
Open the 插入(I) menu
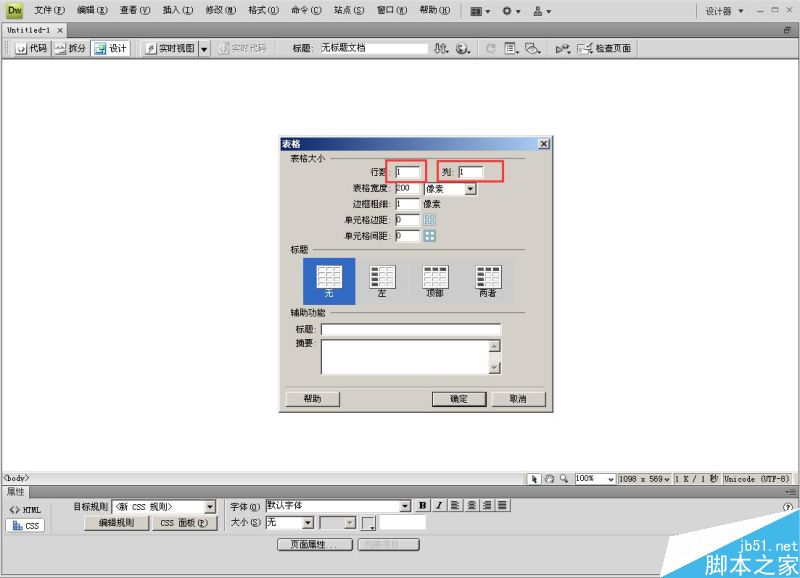pyautogui.click(x=177, y=11)
